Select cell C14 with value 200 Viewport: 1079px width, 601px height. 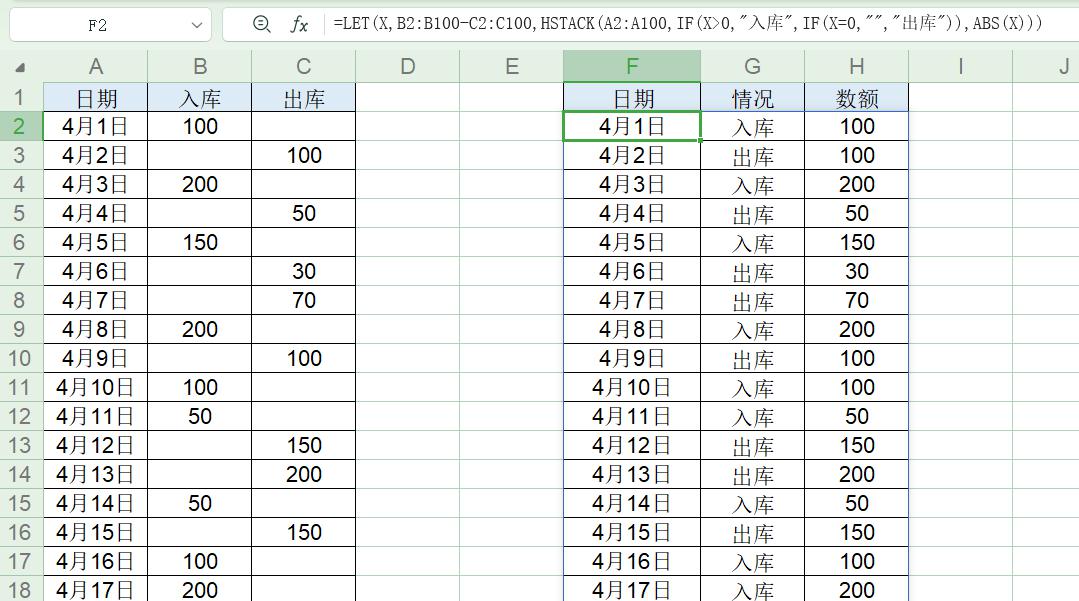[x=303, y=474]
